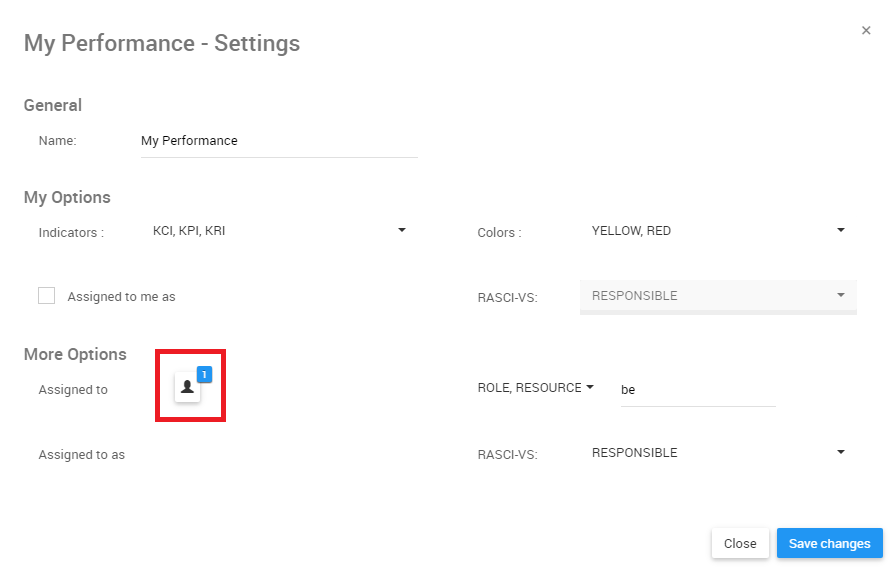
Task: Click the blue badge on the person icon
Action: click(x=204, y=374)
